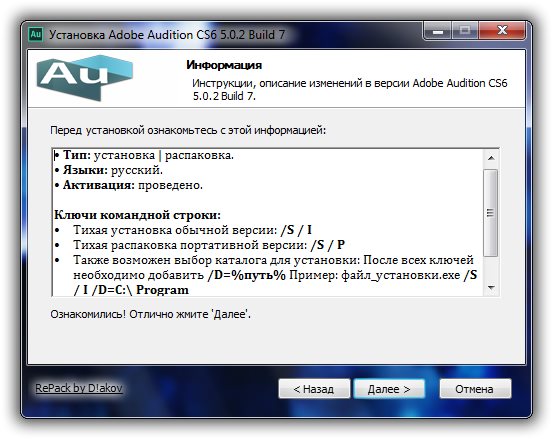Click the window title Установка Adobe Audition CS6

pyautogui.click(x=167, y=35)
